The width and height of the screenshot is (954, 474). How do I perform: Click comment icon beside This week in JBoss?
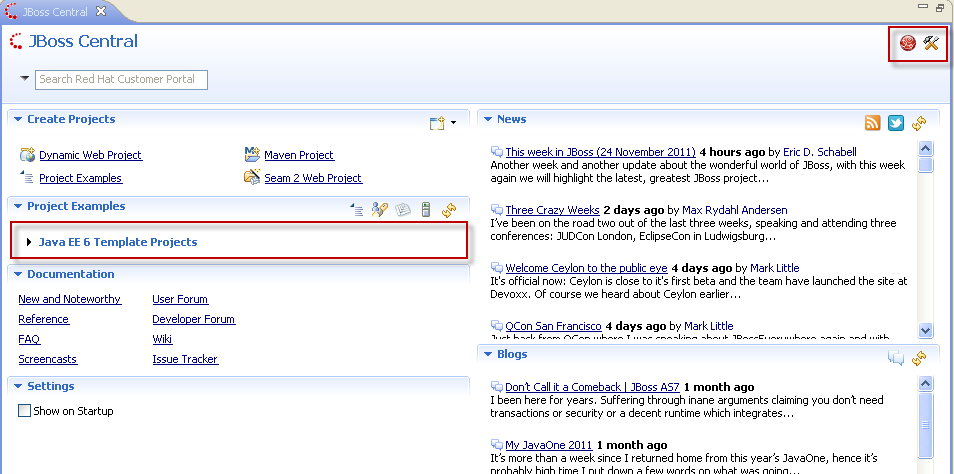coord(496,152)
